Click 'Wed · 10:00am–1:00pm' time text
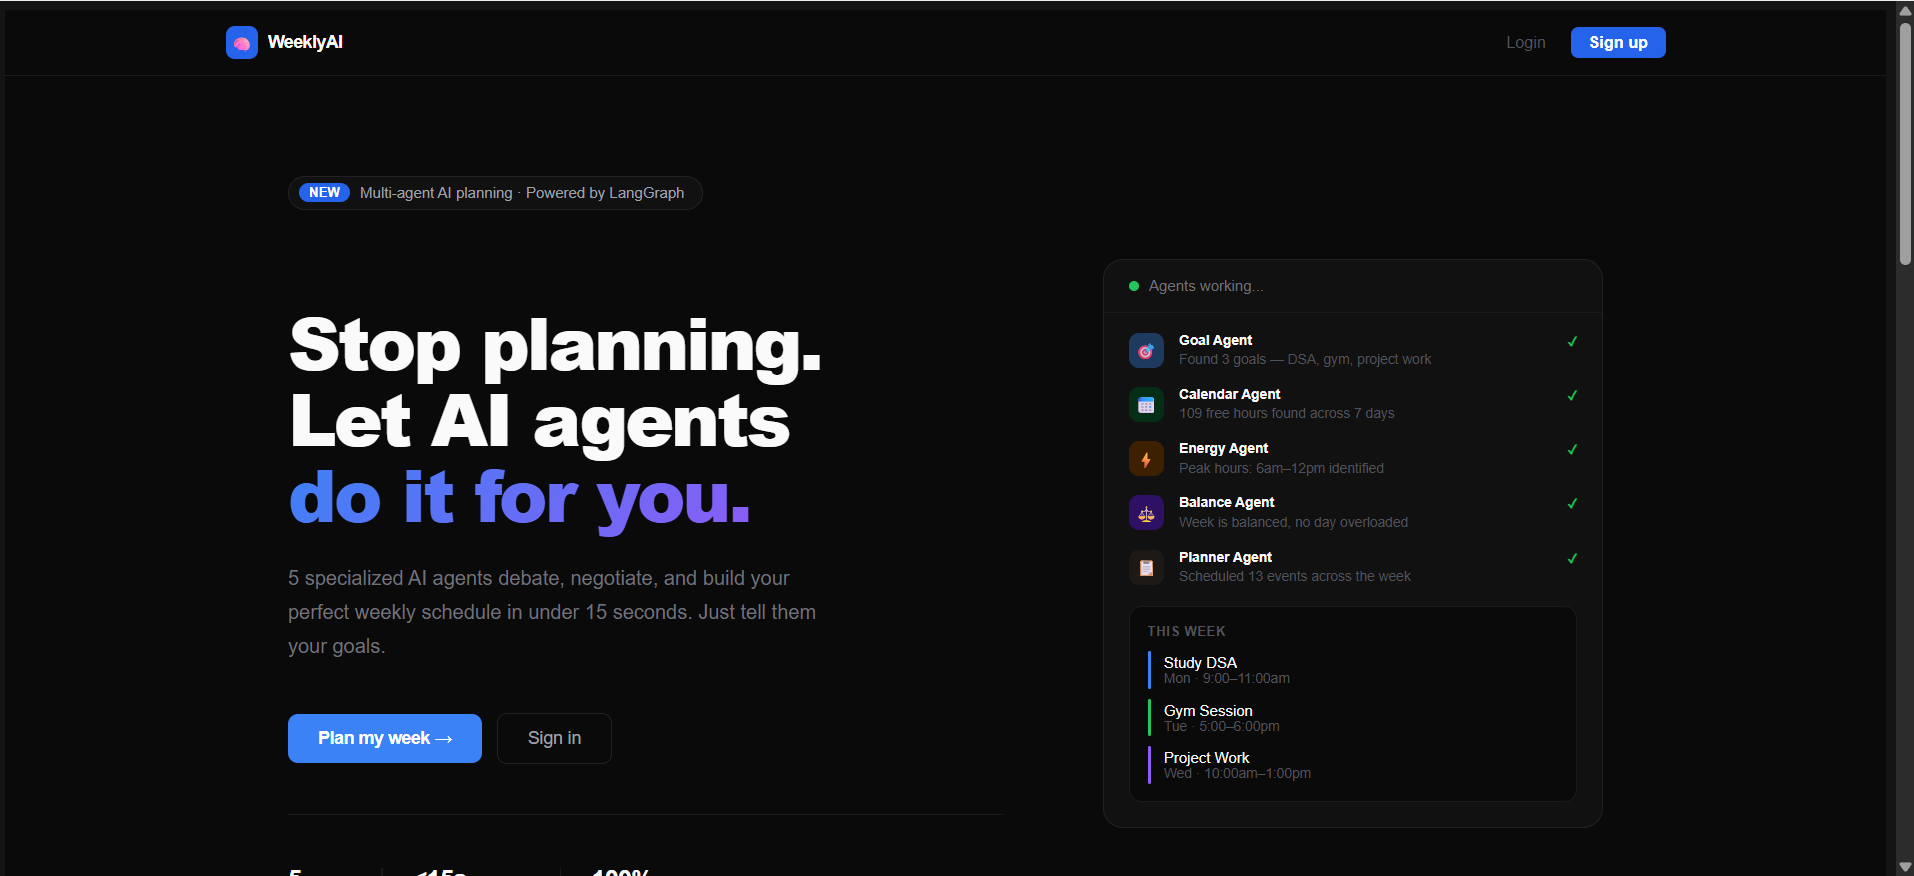 (1237, 774)
